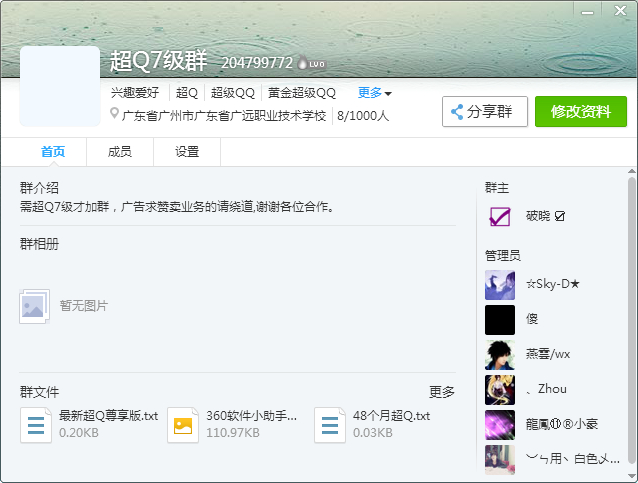Image resolution: width=638 pixels, height=483 pixels.
Task: Open 更多 link for group files
Action: [442, 392]
